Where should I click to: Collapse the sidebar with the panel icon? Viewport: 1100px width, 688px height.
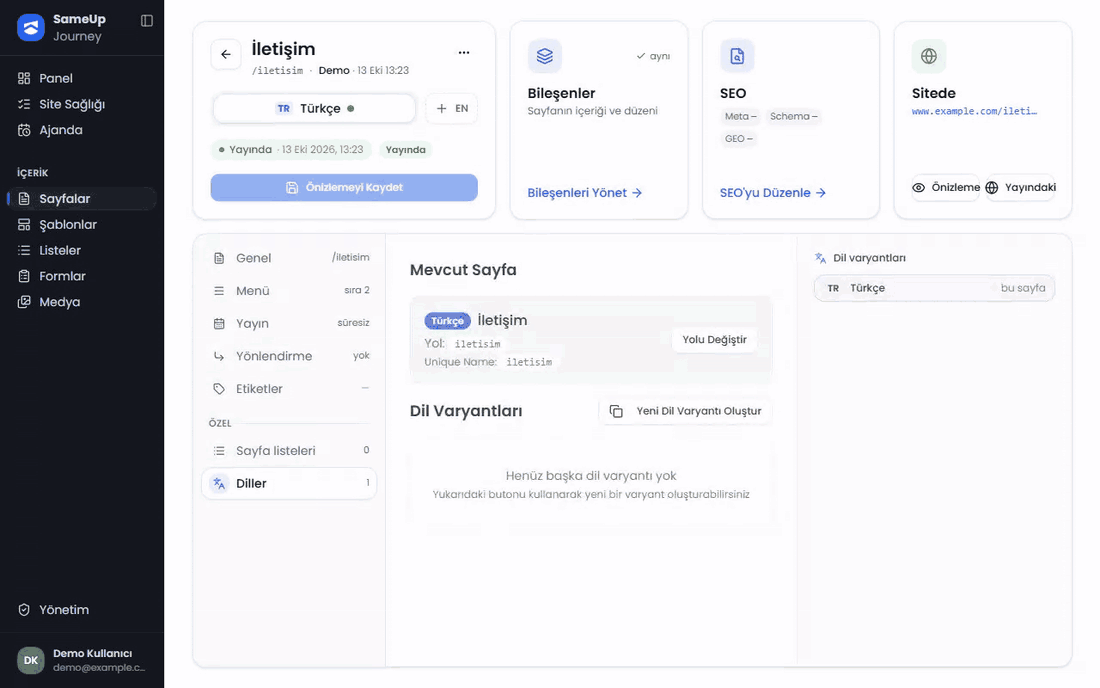click(147, 21)
